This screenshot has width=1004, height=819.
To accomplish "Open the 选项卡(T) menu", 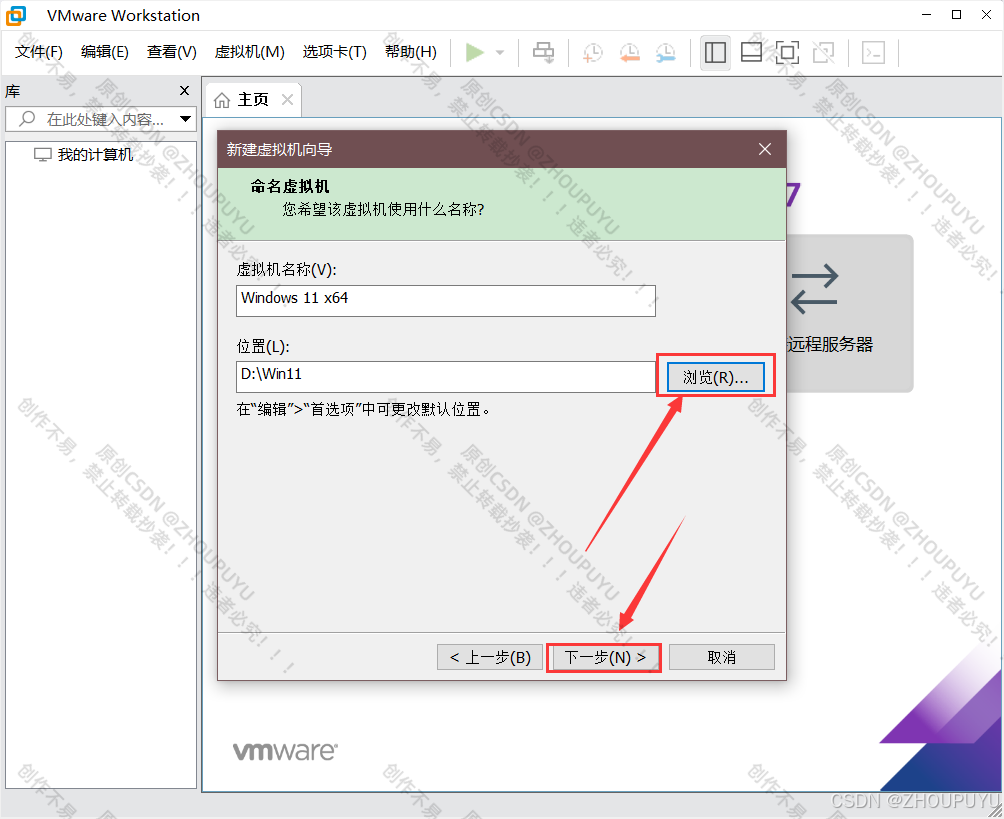I will pos(335,52).
